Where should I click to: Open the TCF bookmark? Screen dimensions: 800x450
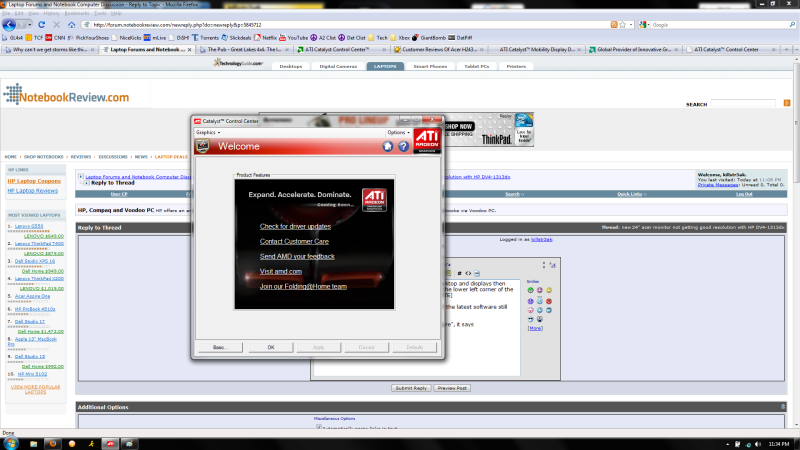coord(34,38)
